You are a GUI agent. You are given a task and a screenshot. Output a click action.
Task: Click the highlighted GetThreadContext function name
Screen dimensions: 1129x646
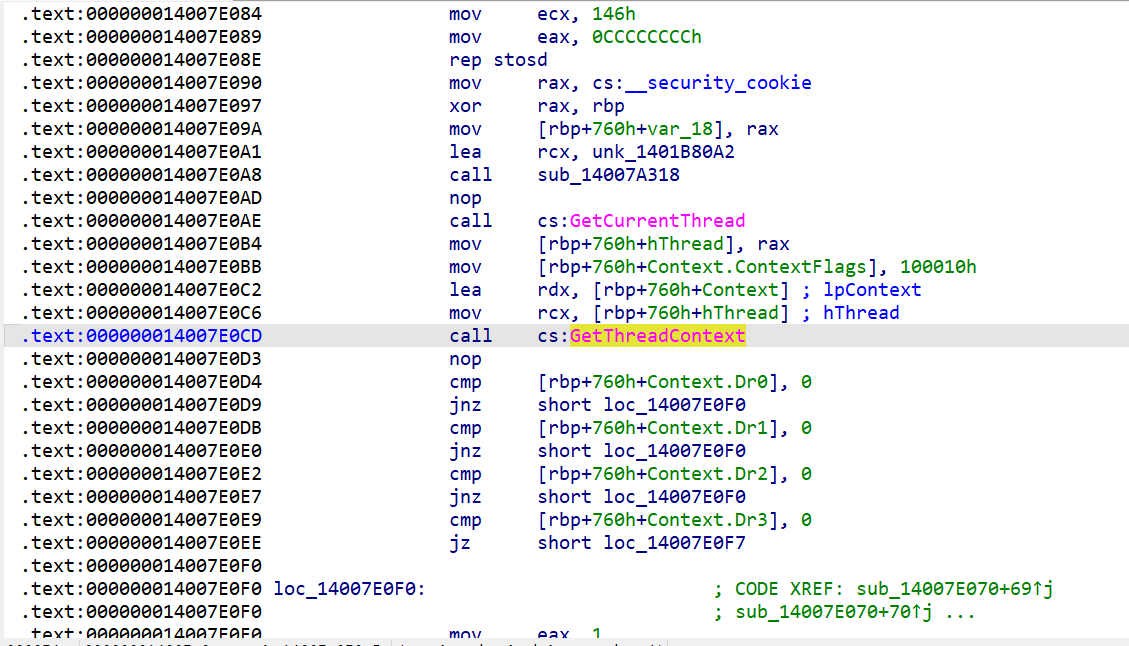[x=657, y=336]
